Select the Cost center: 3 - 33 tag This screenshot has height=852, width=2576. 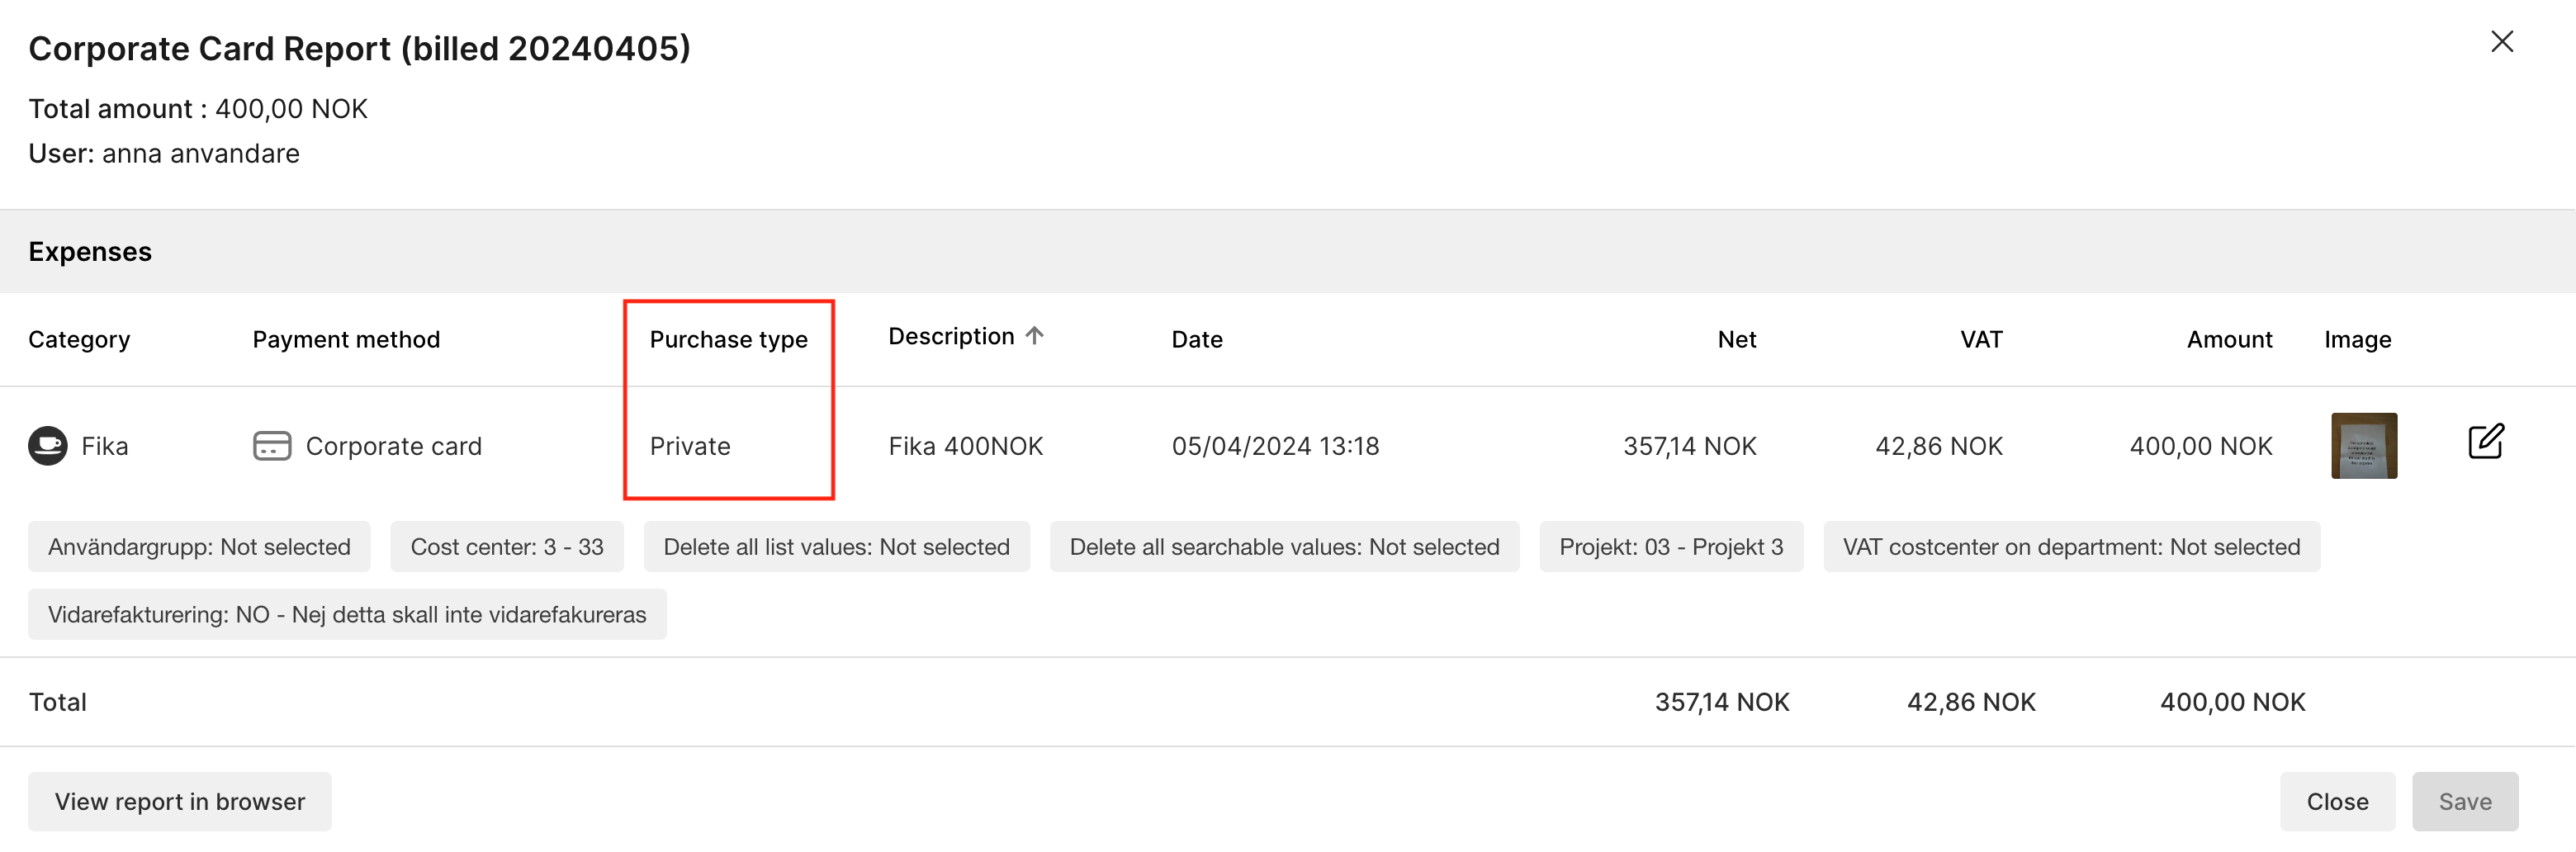coord(507,547)
